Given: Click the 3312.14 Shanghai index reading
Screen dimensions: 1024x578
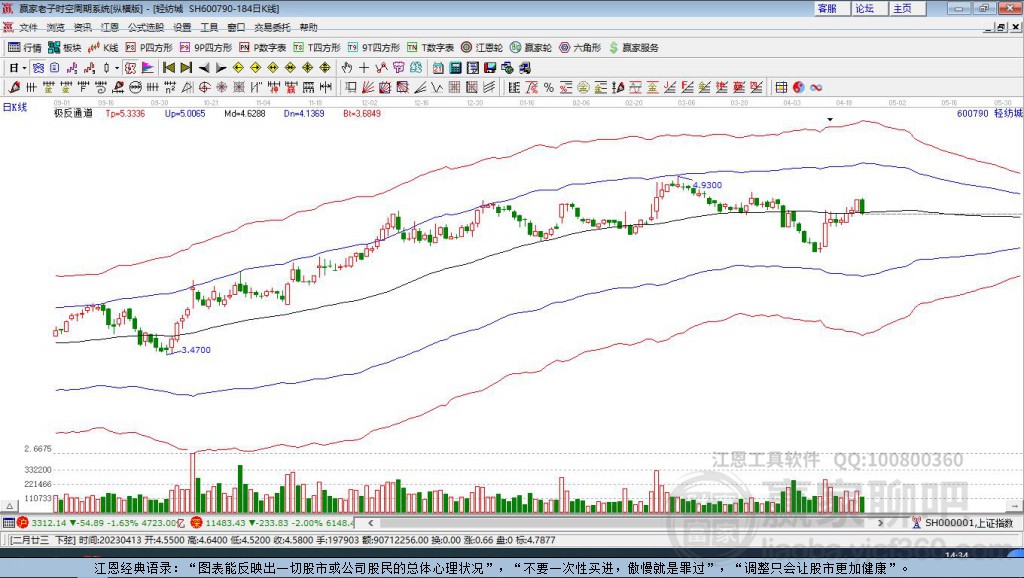Looking at the screenshot, I should tap(49, 522).
